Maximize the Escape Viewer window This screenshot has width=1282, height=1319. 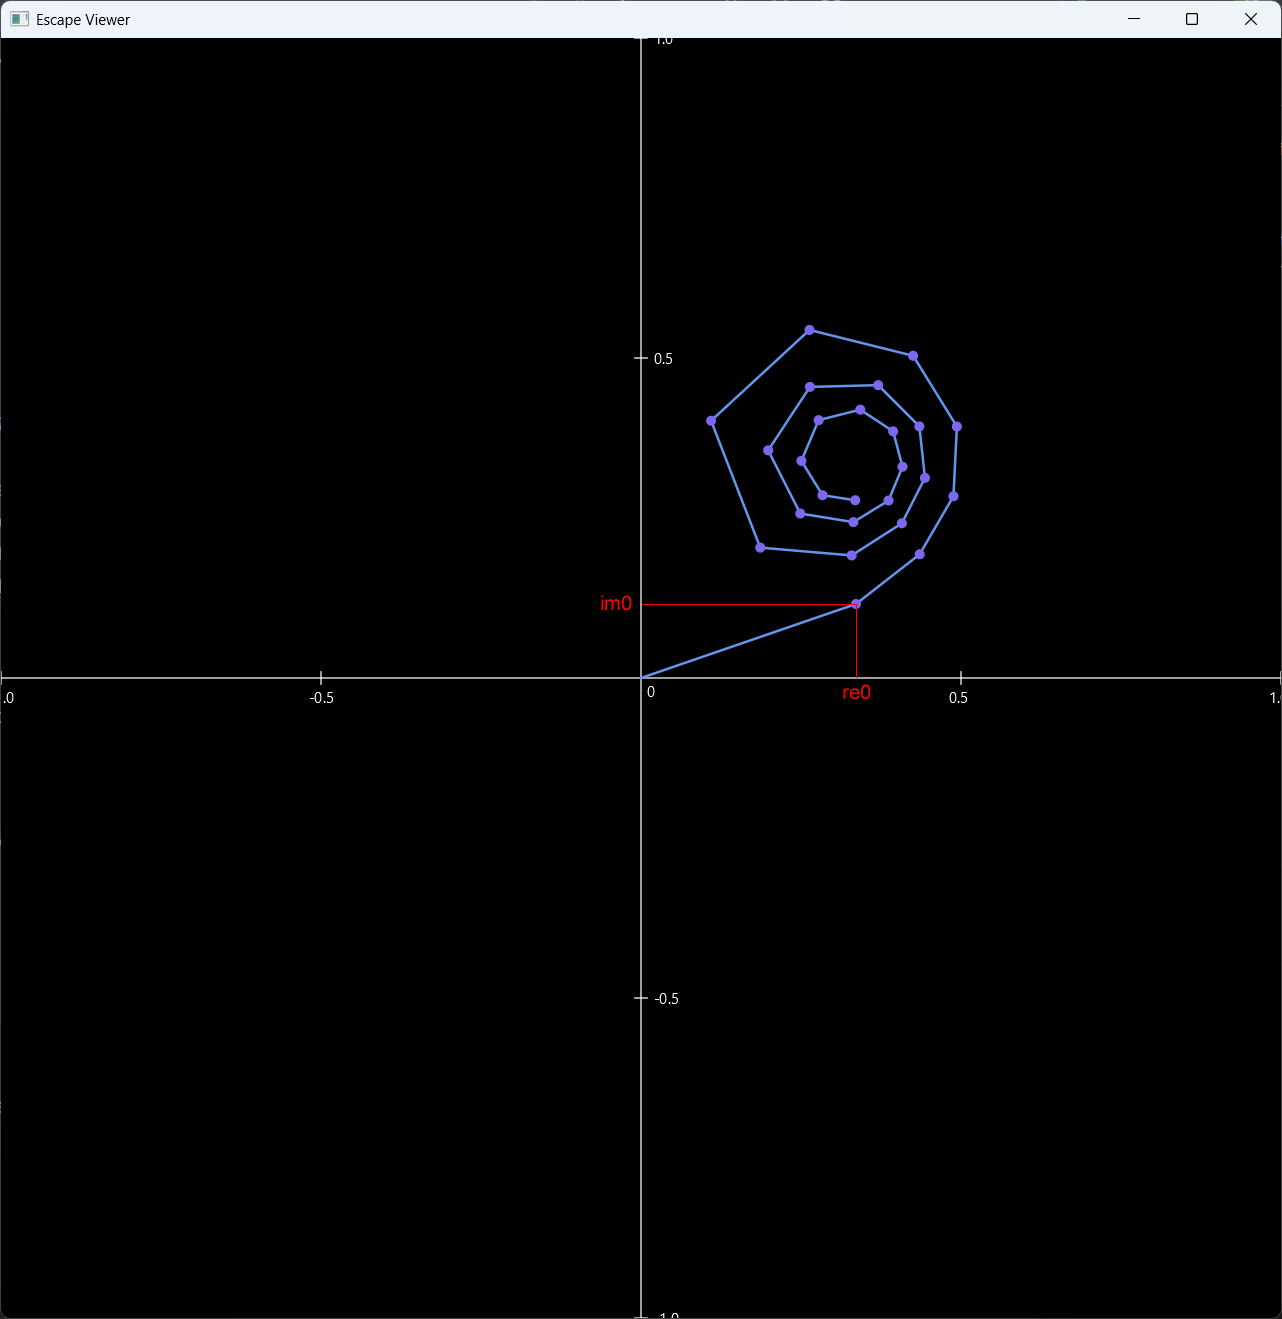(1192, 19)
